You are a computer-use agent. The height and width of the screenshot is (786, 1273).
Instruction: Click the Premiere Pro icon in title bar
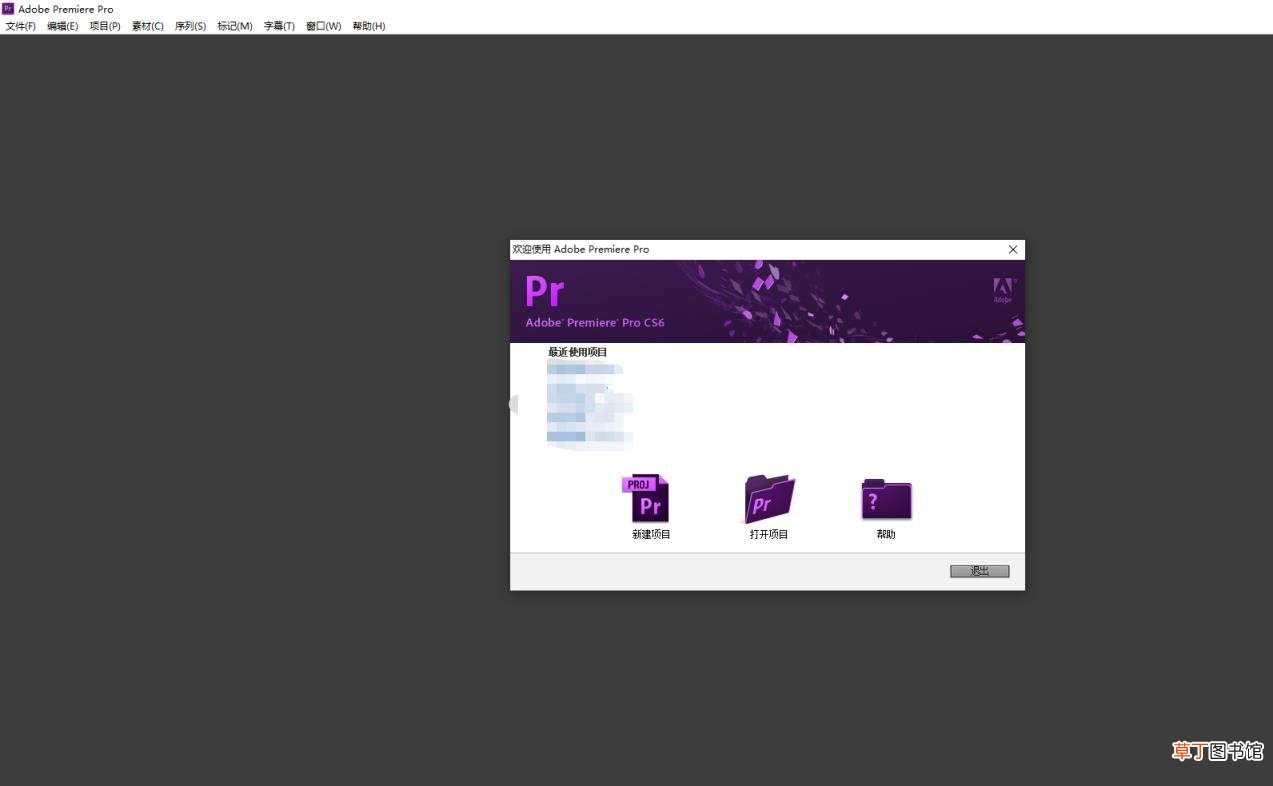tap(8, 9)
